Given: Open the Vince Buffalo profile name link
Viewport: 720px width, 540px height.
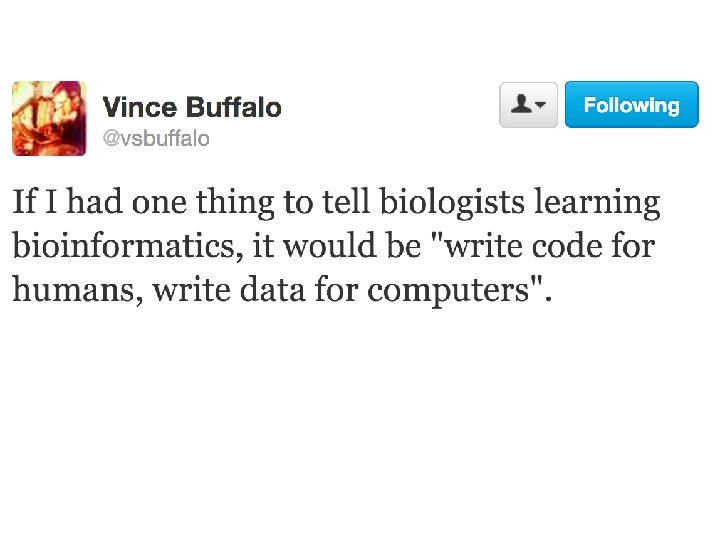Looking at the screenshot, I should point(192,107).
